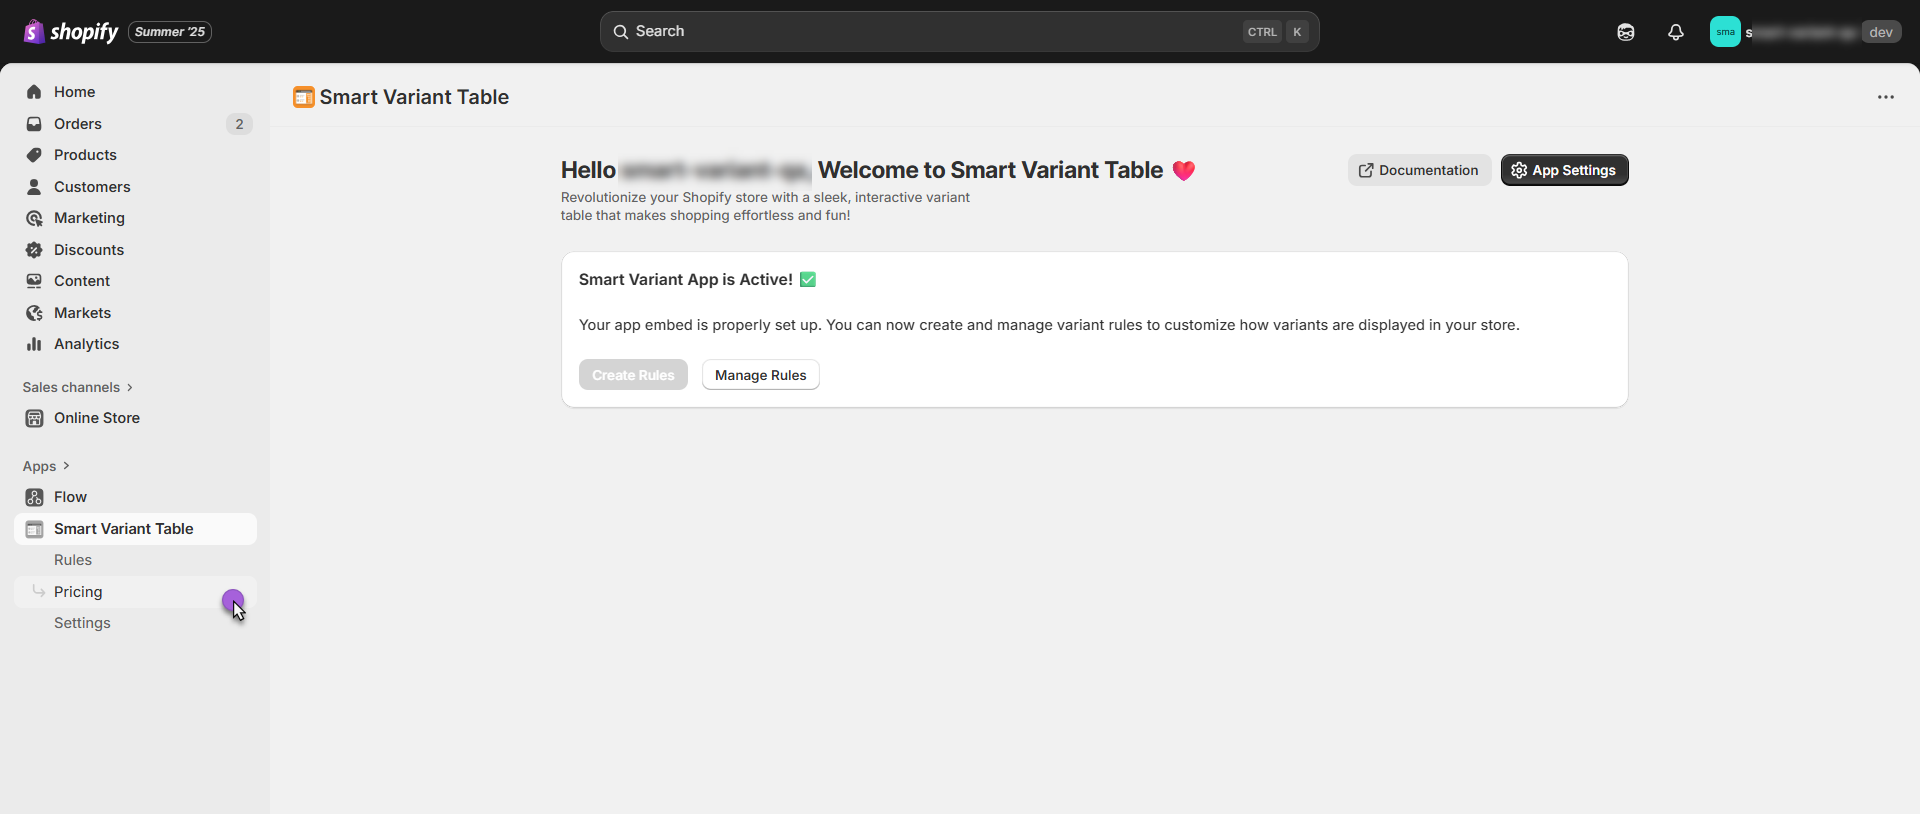Image resolution: width=1920 pixels, height=814 pixels.
Task: Open Markets section
Action: click(x=82, y=313)
